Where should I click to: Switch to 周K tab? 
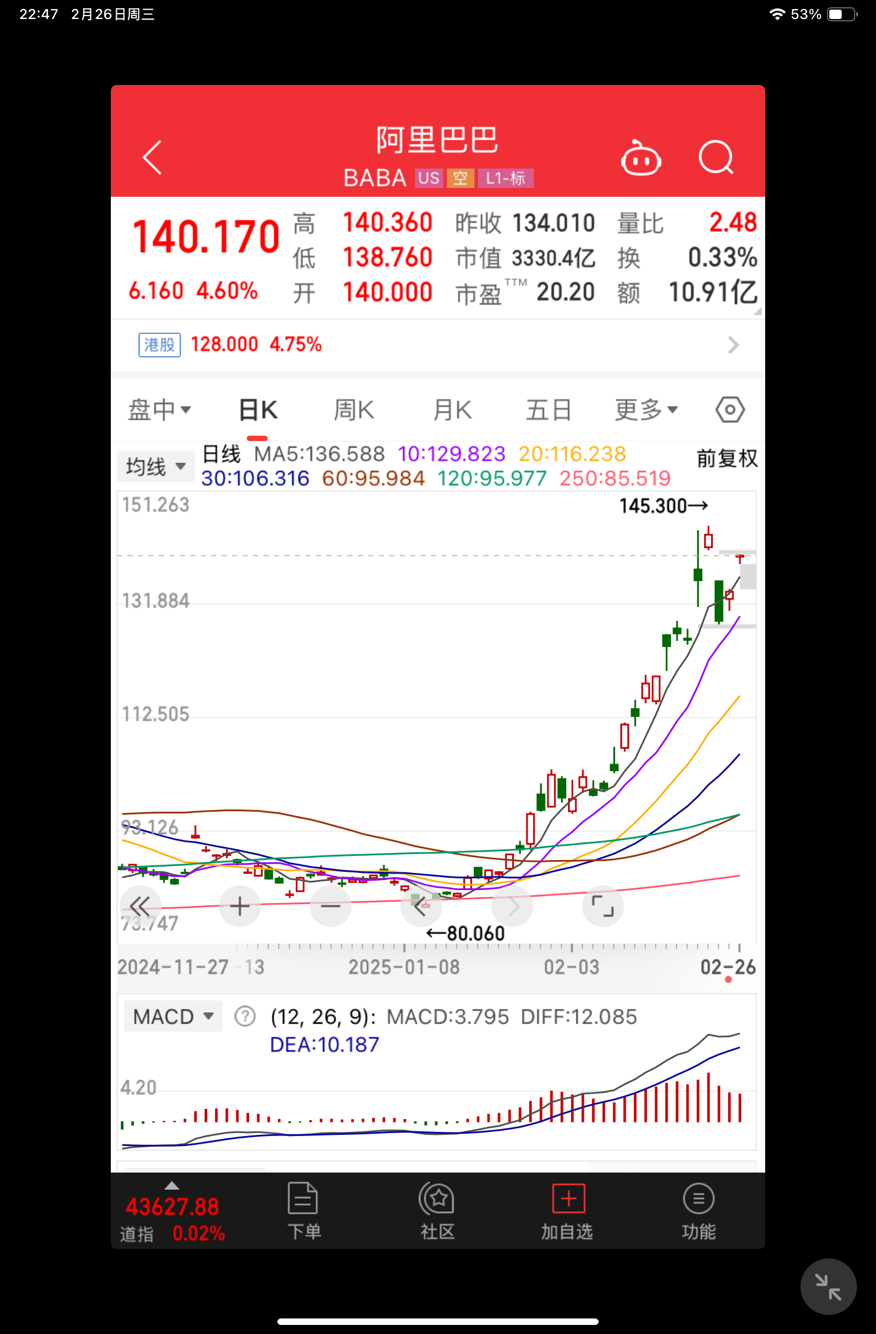click(x=353, y=410)
